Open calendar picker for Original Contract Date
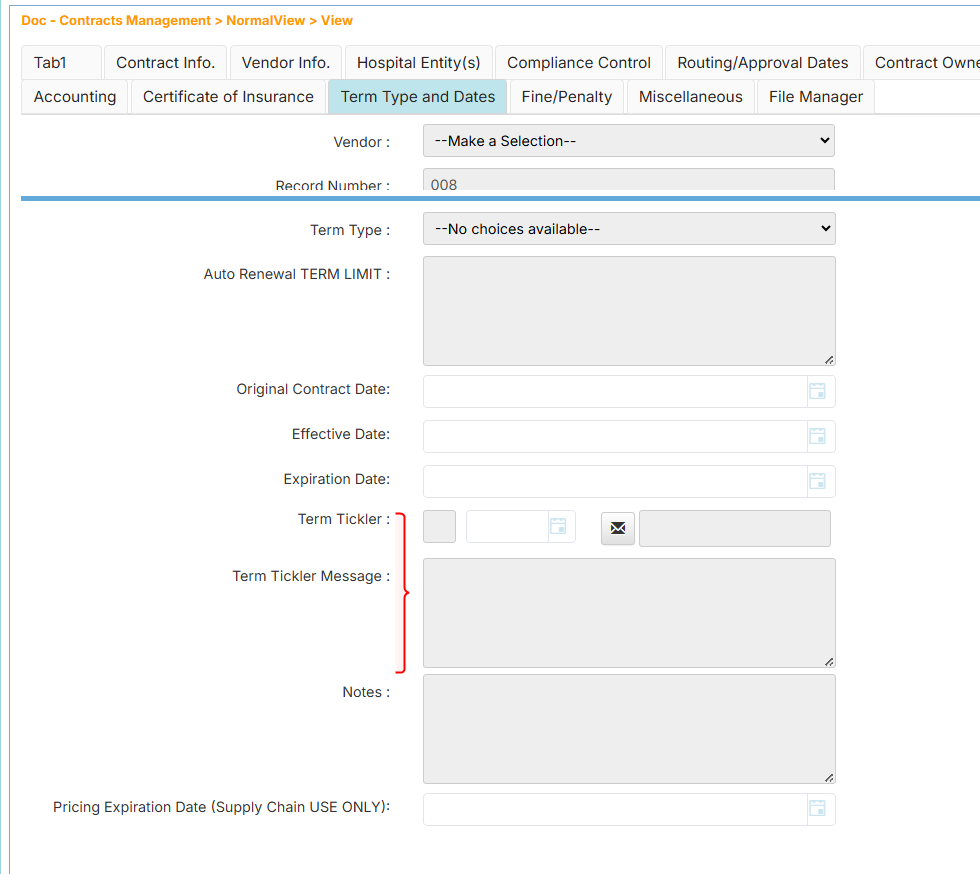Screen dimensions: 980x874 pos(817,391)
